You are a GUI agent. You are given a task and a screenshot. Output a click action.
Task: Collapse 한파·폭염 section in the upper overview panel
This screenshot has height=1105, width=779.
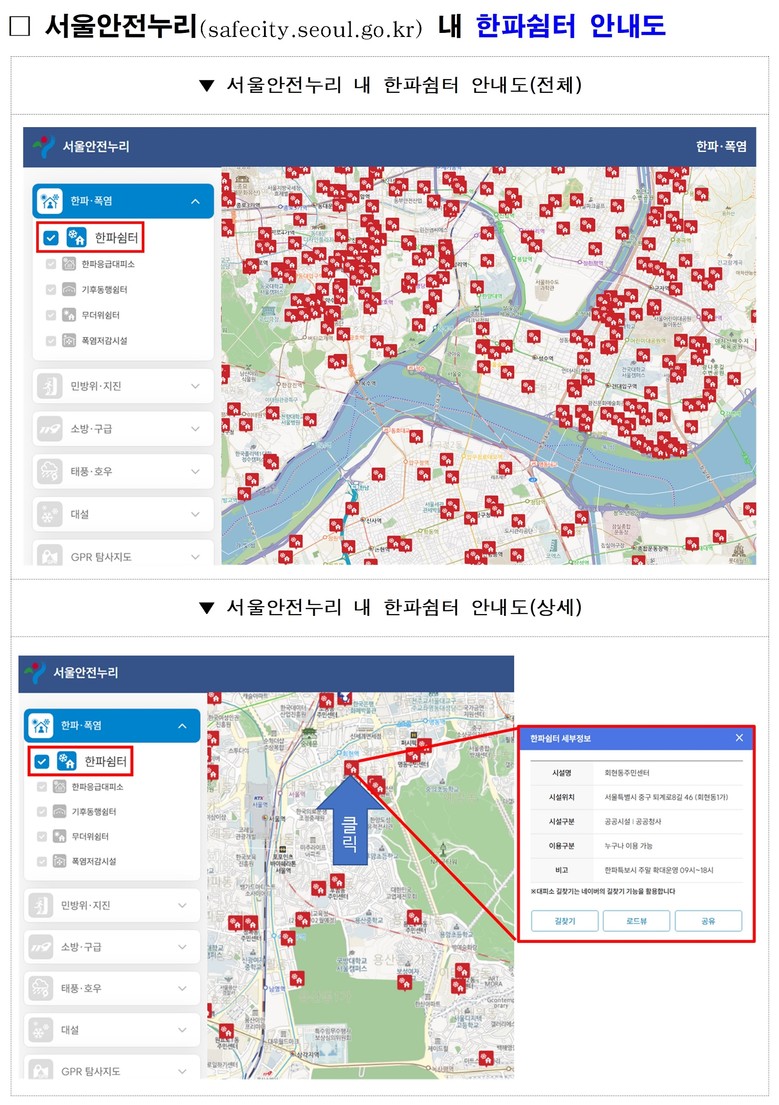point(194,201)
